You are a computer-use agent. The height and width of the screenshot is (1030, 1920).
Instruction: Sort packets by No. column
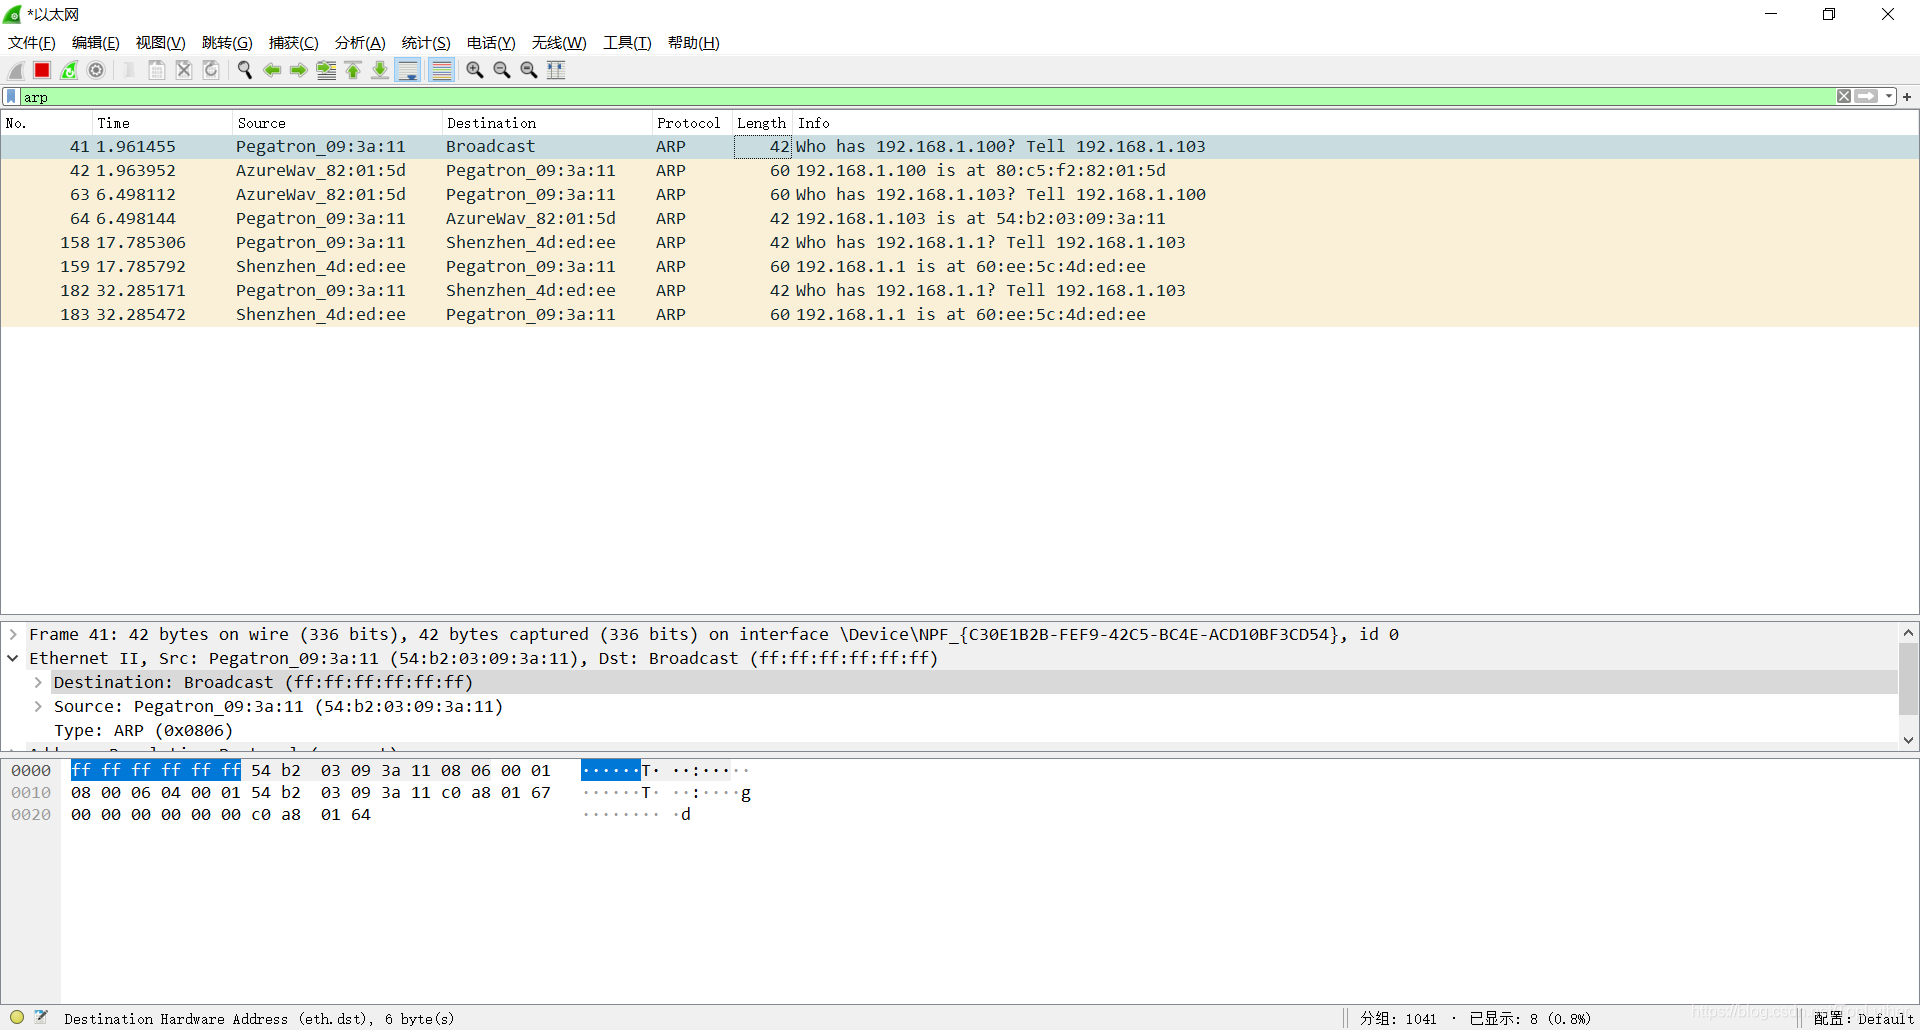coord(46,123)
